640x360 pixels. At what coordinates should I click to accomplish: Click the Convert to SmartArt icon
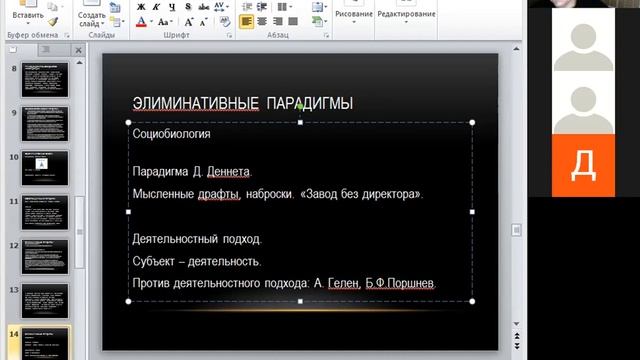(x=317, y=21)
